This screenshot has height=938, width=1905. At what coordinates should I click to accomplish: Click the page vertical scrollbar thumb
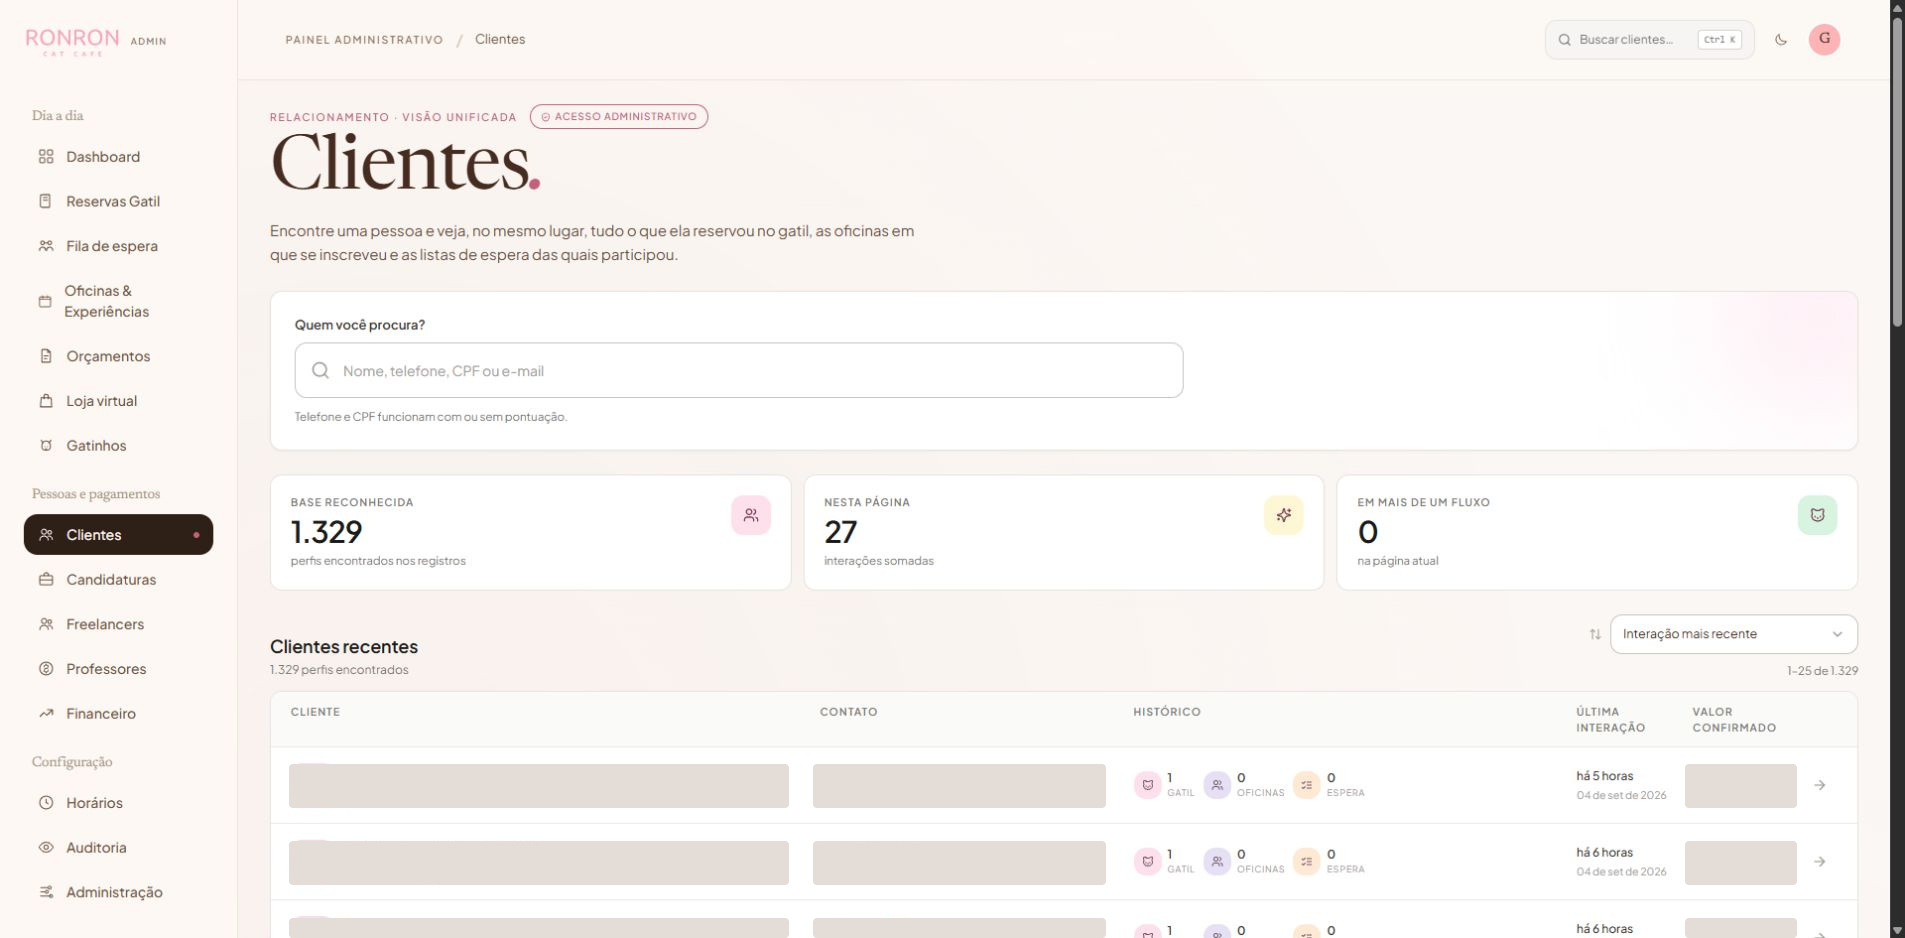(1897, 173)
